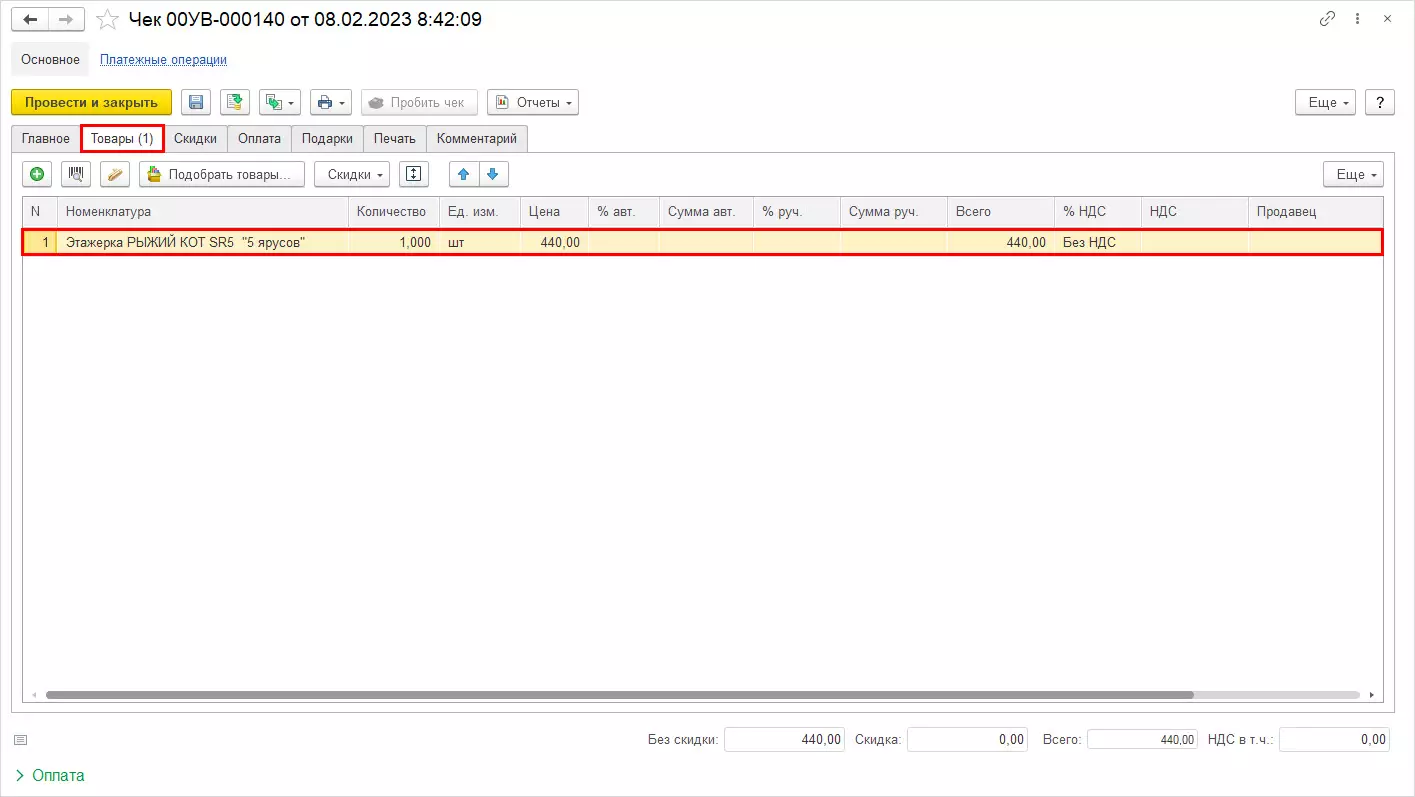This screenshot has height=797, width=1415.
Task: Click the Скидка total field
Action: 968,739
